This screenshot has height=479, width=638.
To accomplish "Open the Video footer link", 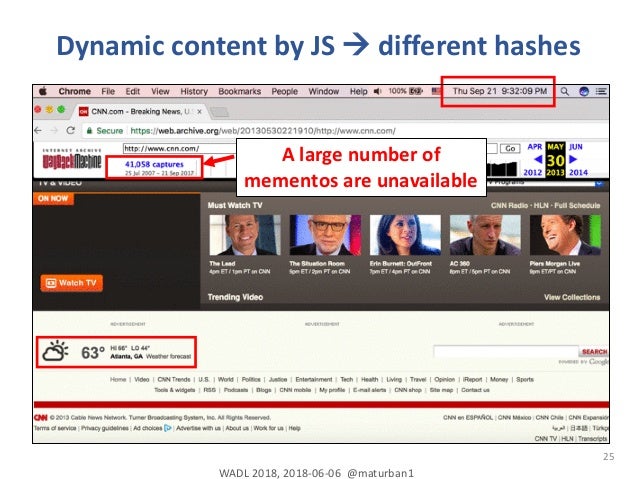I will tap(142, 379).
